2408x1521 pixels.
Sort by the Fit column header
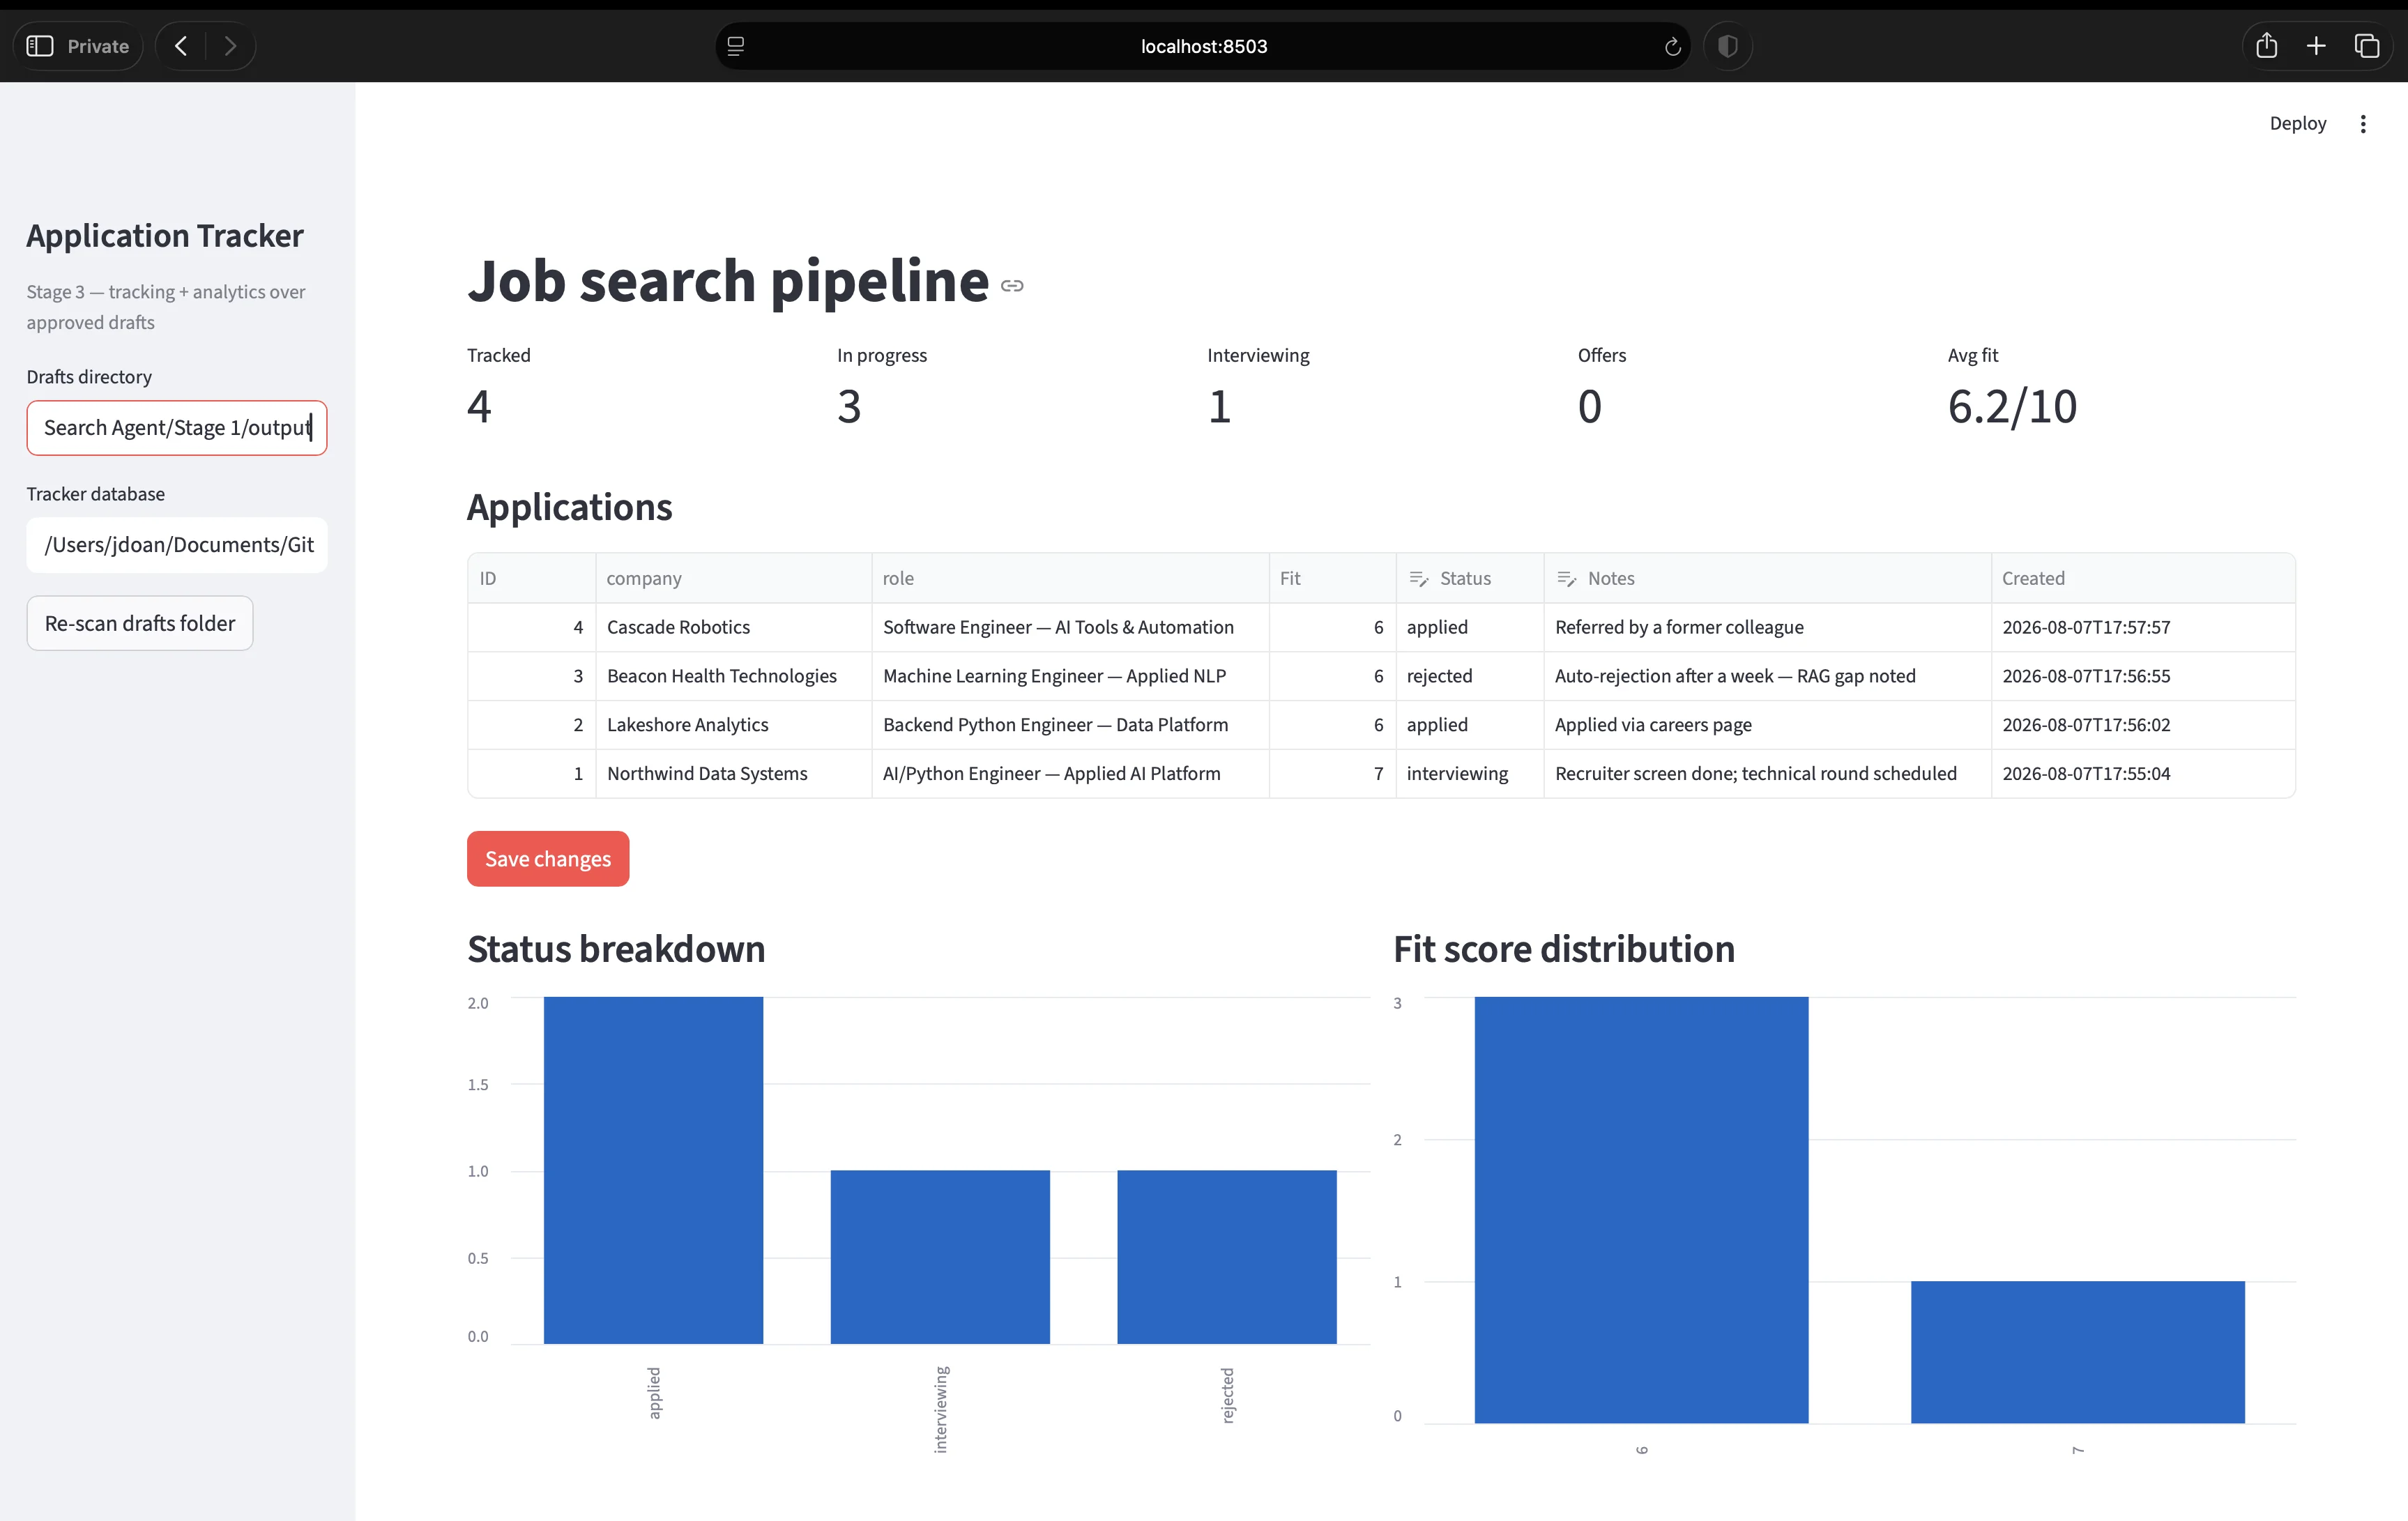coord(1332,578)
